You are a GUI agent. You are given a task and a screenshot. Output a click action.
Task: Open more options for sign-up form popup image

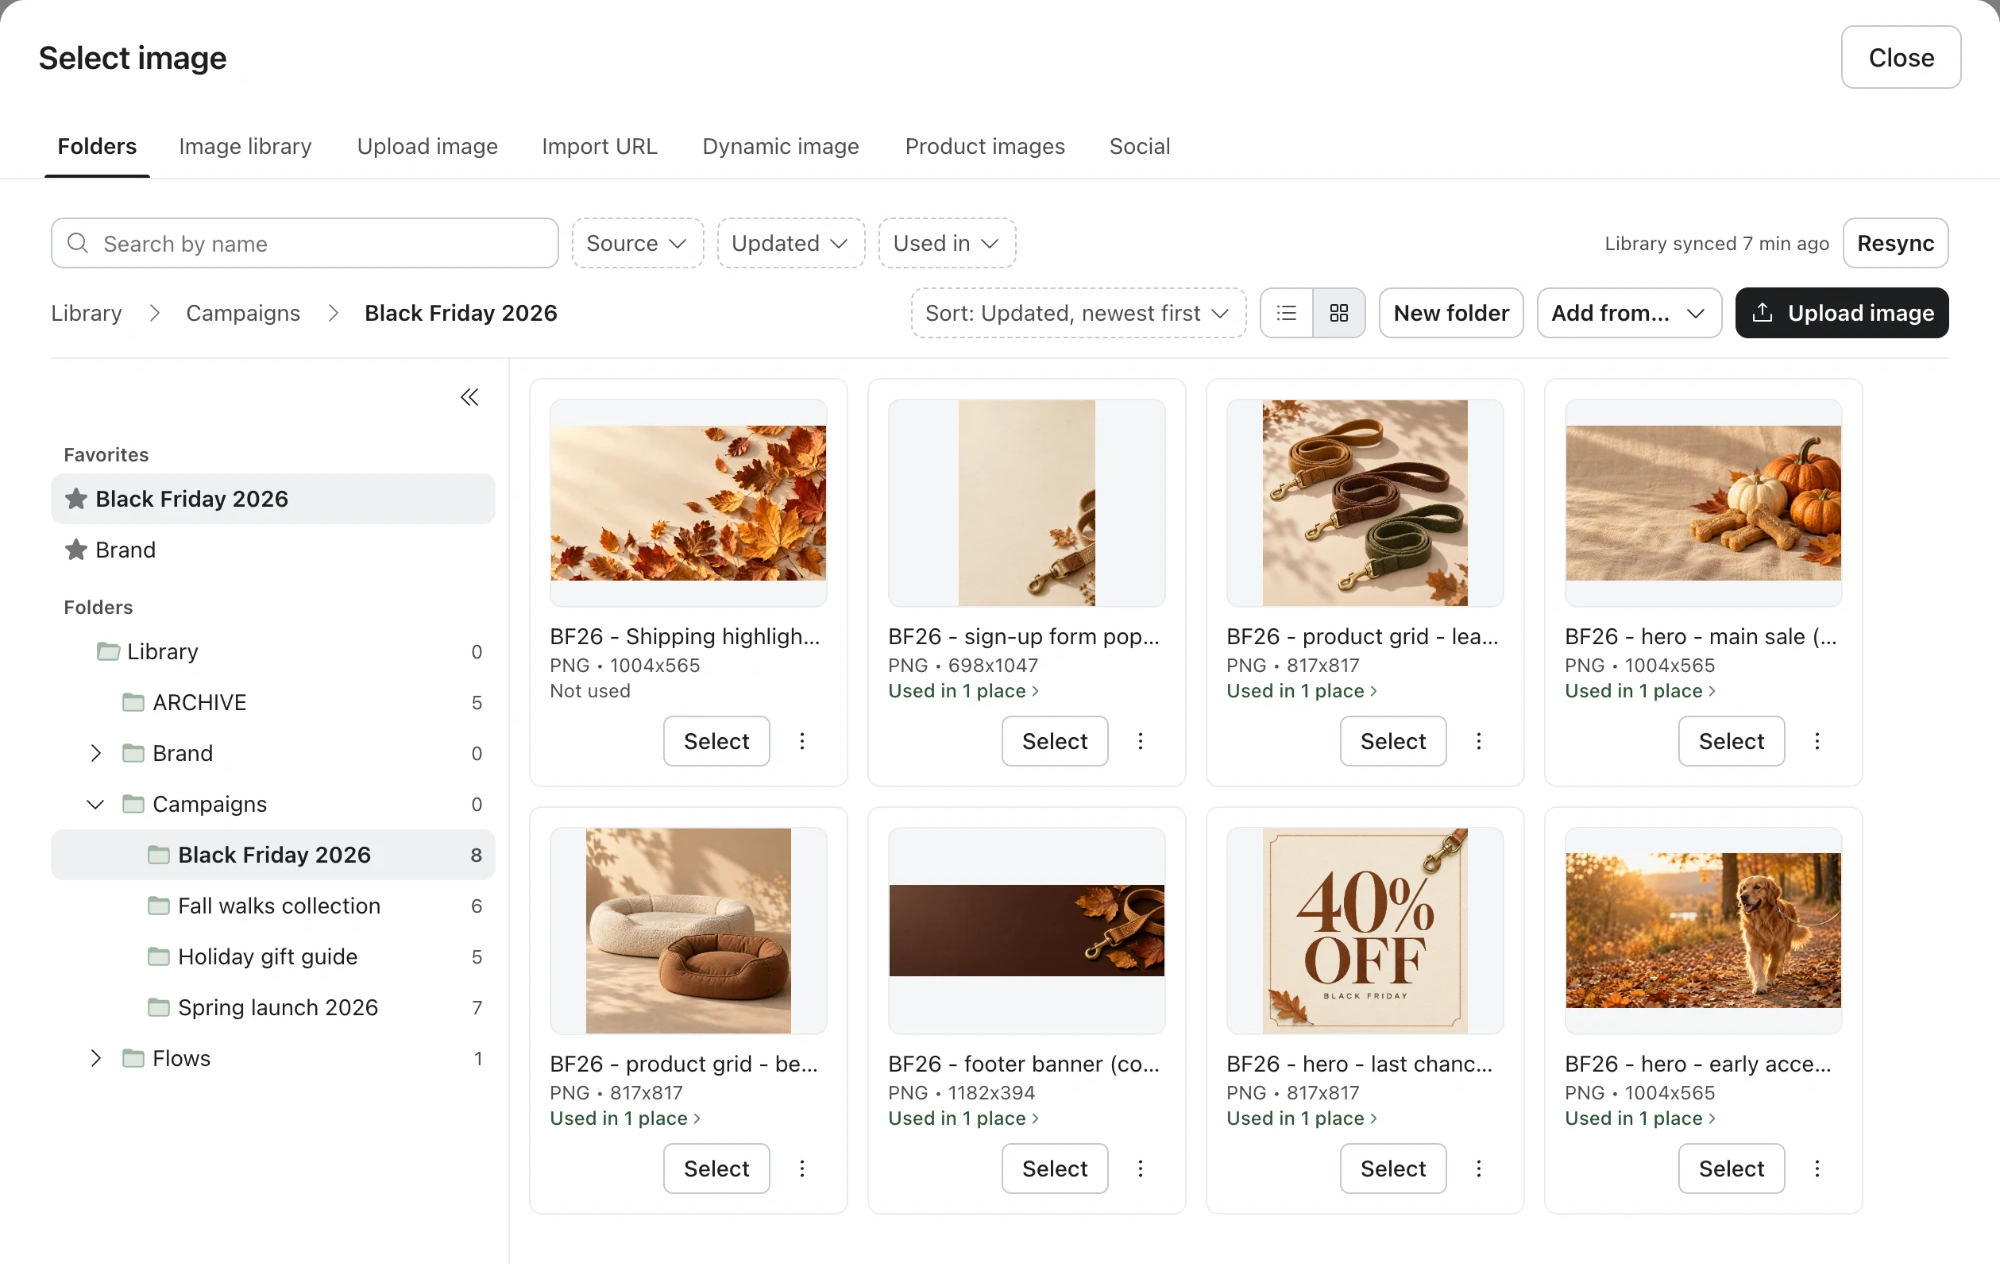coord(1140,741)
